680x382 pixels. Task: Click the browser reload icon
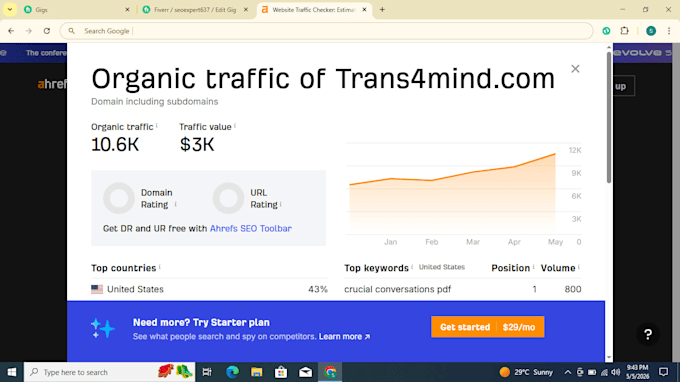[x=47, y=31]
